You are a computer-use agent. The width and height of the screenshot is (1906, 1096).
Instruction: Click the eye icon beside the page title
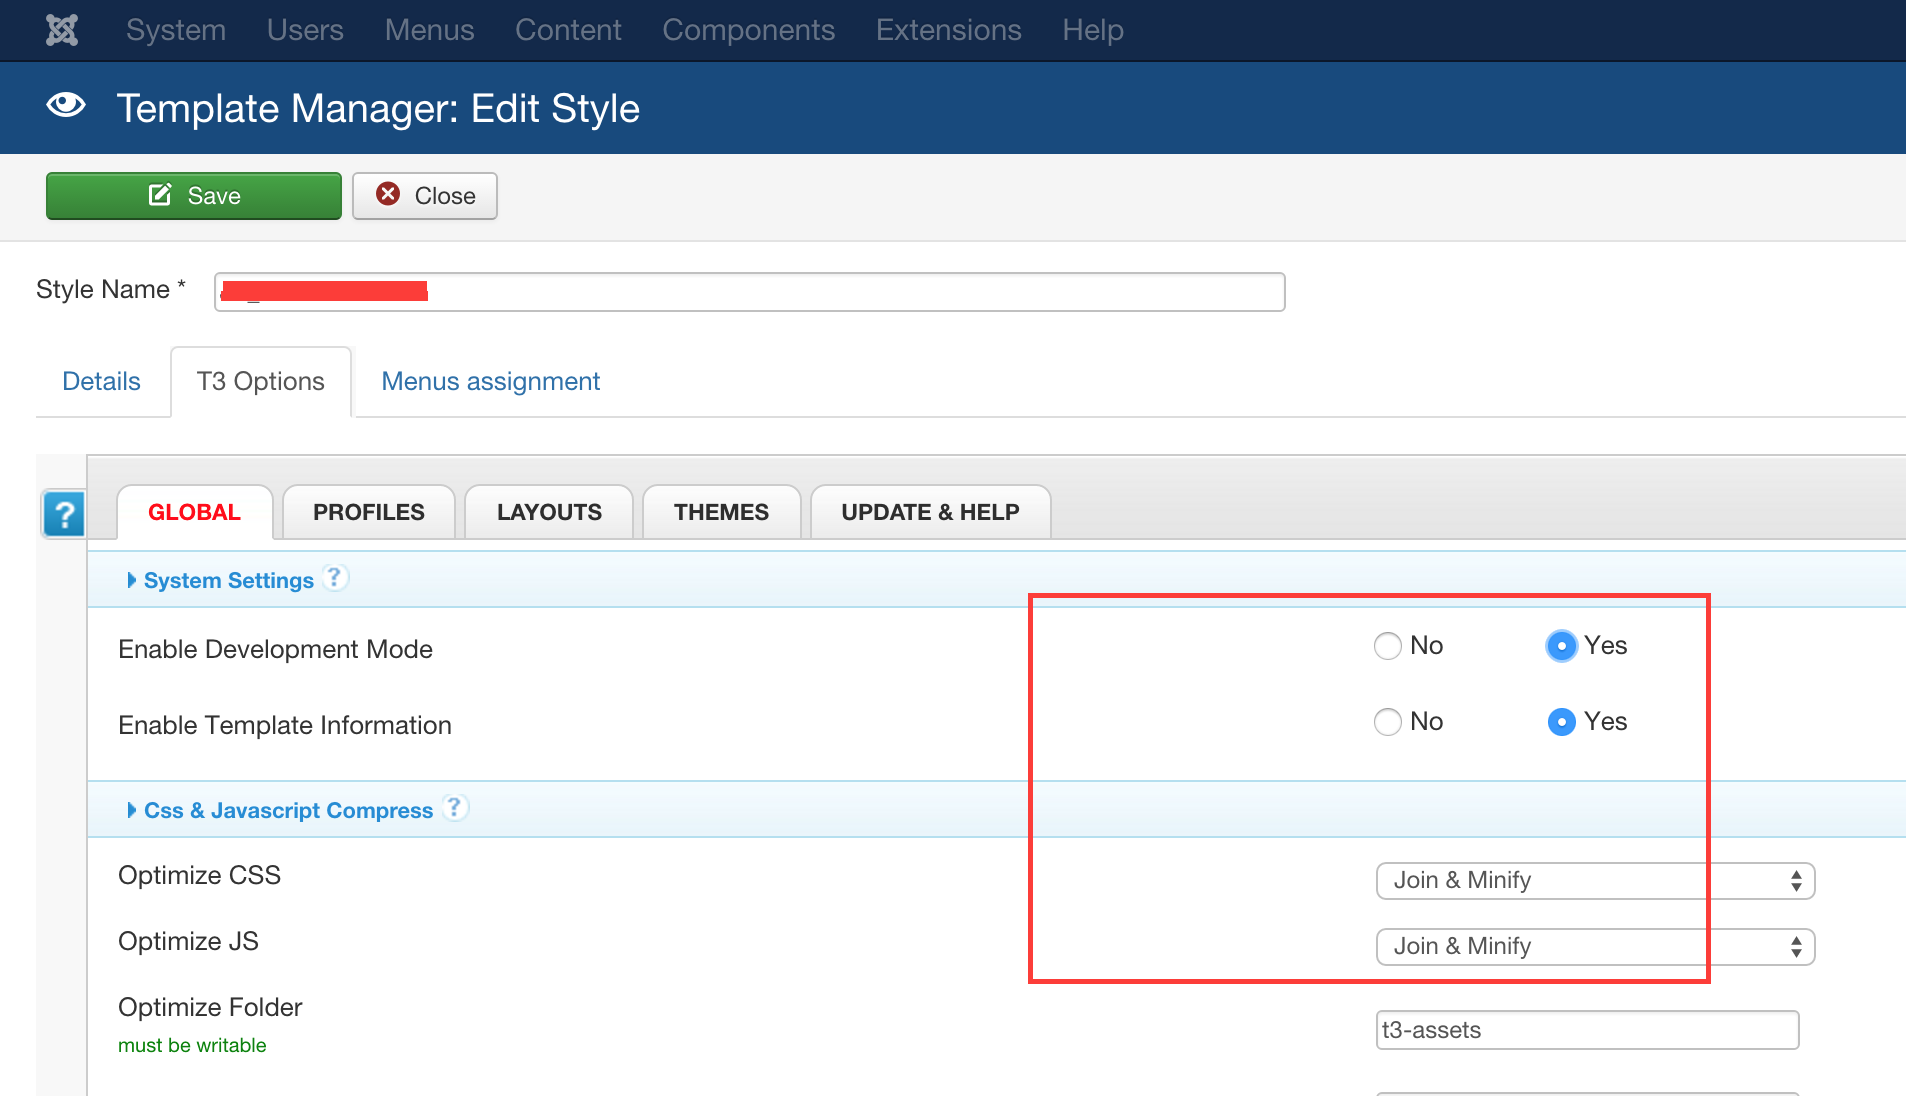coord(66,106)
